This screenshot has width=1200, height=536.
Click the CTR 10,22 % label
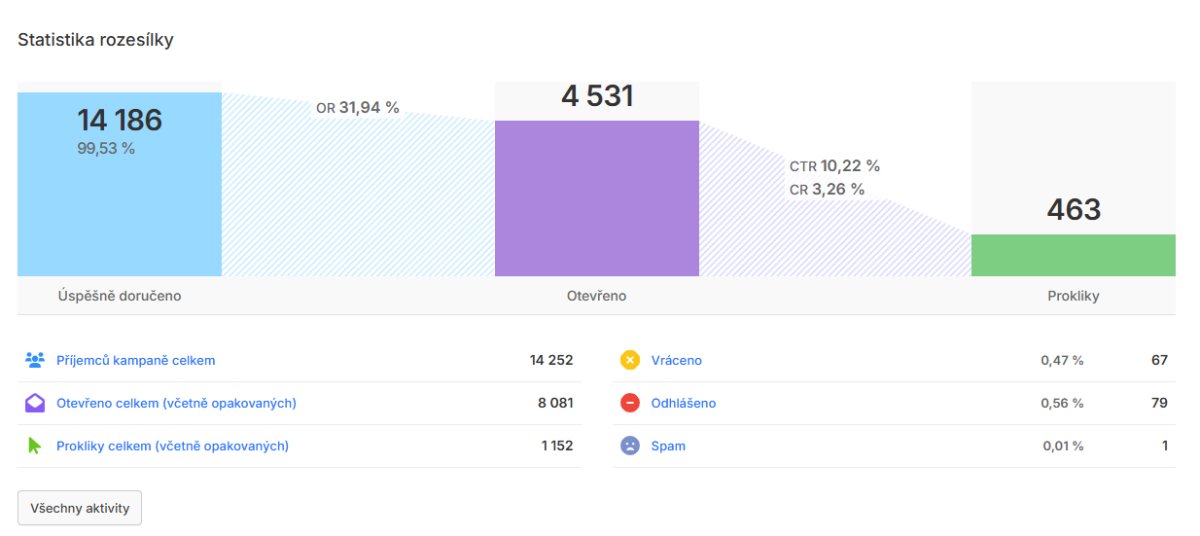[x=835, y=166]
